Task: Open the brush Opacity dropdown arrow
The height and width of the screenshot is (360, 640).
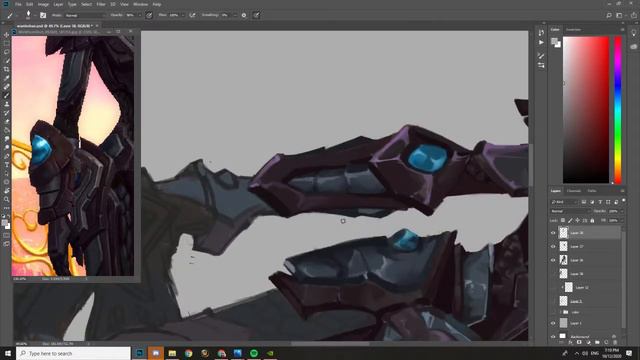Action: pos(140,15)
